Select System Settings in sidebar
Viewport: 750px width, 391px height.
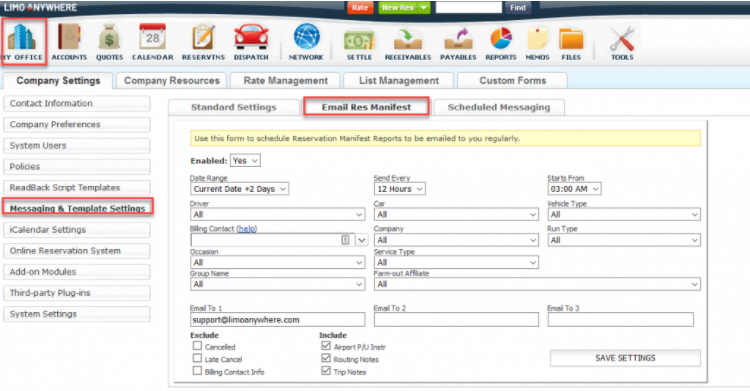(77, 314)
